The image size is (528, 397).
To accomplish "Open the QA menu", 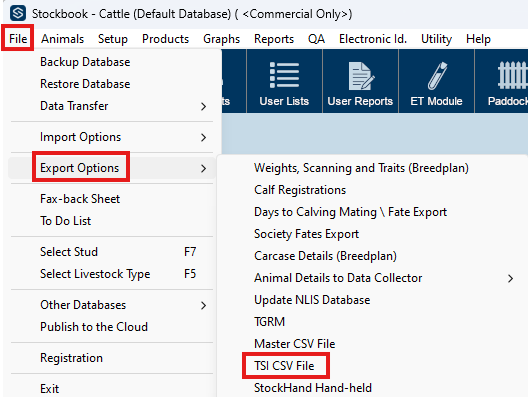I will coord(316,39).
